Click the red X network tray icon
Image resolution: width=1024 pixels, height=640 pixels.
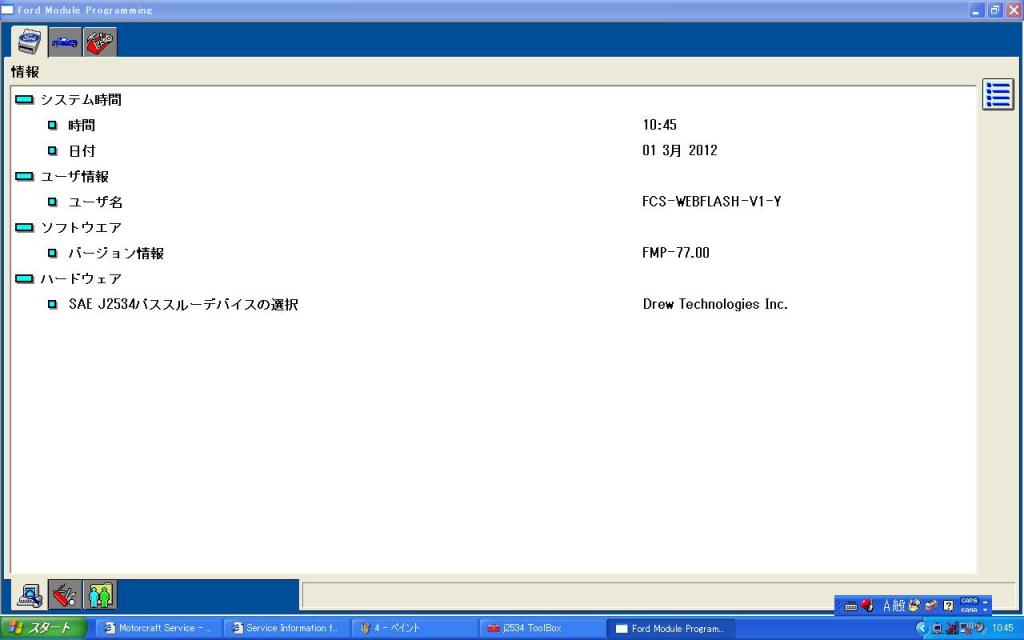coord(952,629)
